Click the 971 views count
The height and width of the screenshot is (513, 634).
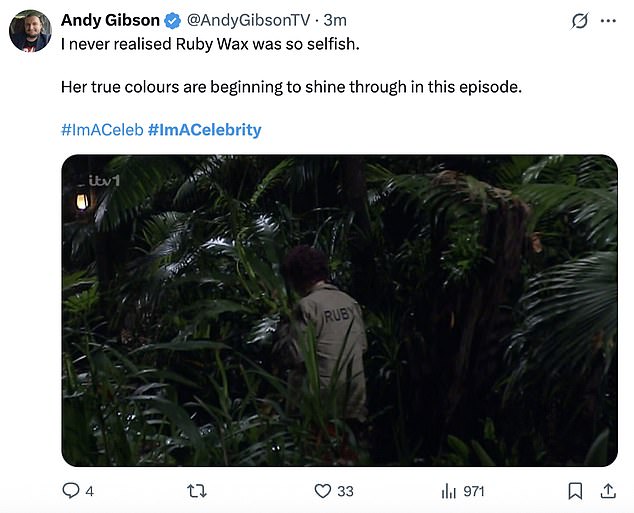(x=474, y=491)
